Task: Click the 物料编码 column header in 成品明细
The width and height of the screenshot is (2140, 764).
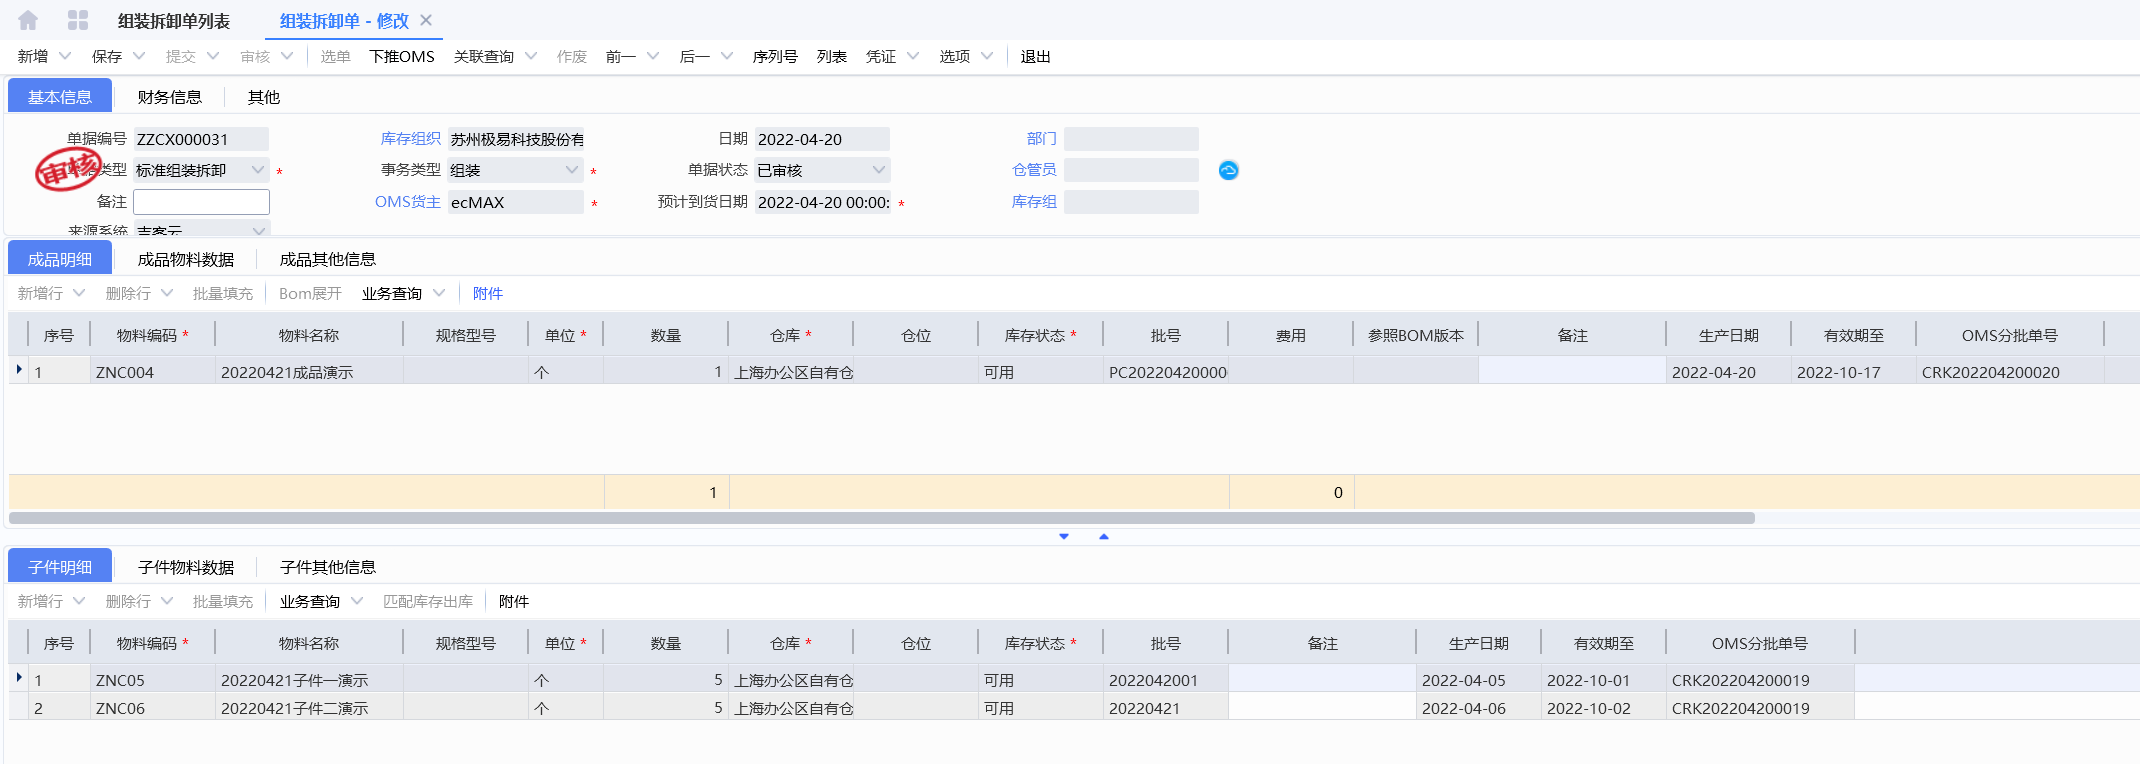Action: tap(152, 336)
